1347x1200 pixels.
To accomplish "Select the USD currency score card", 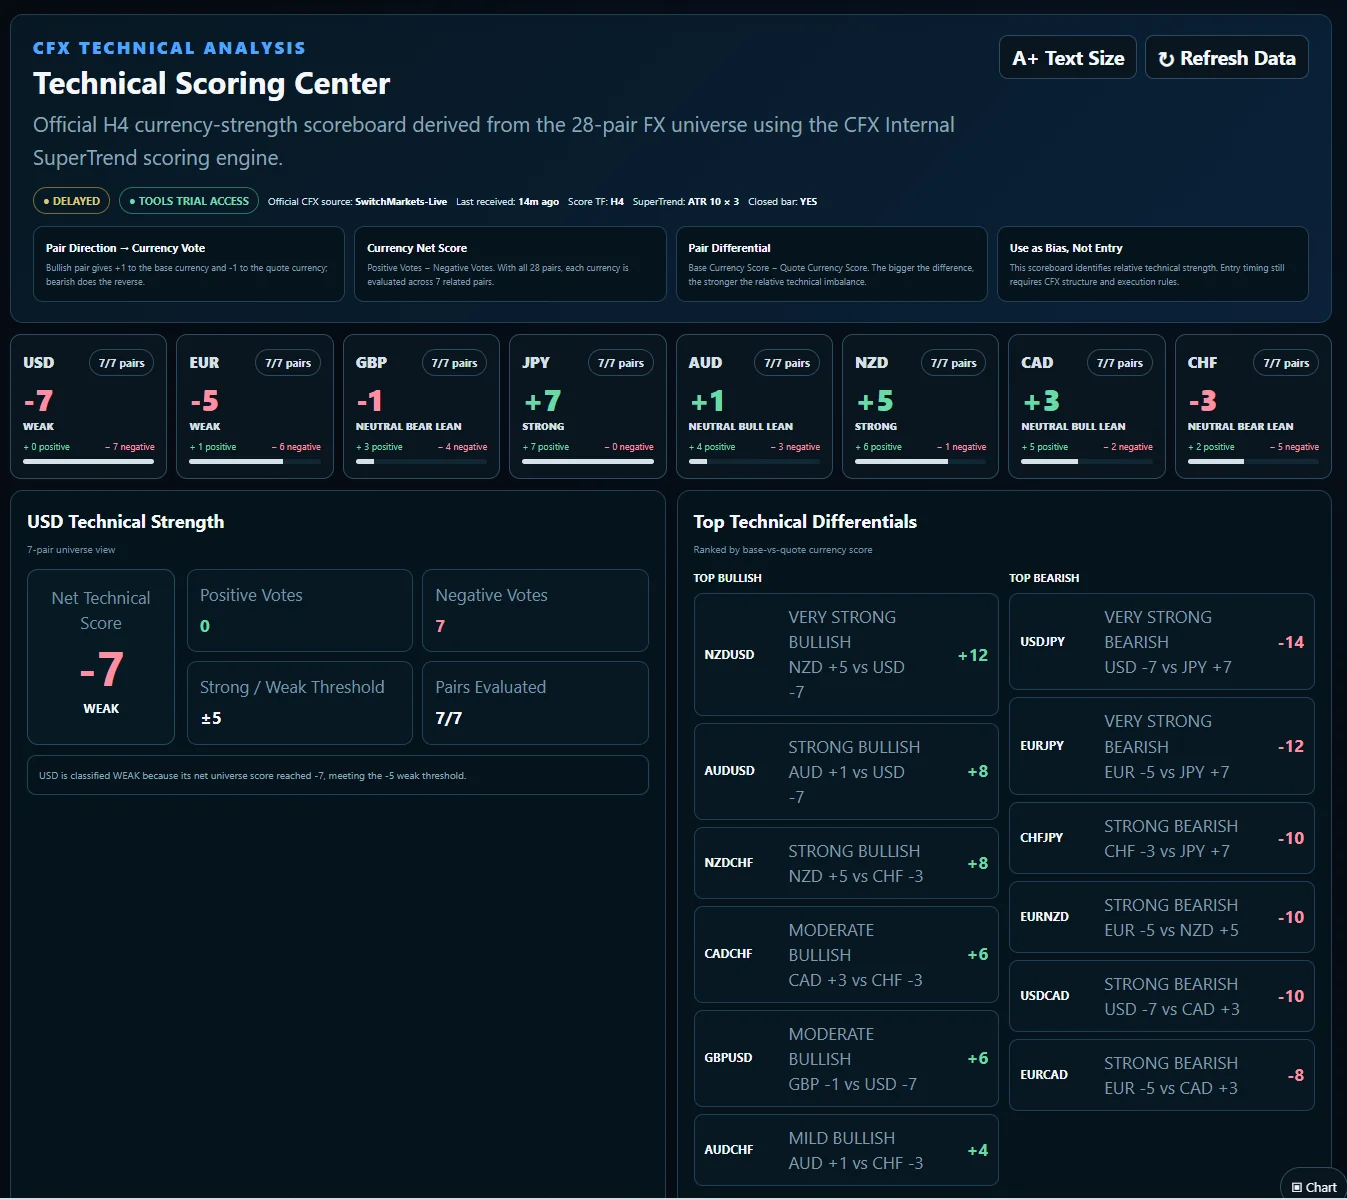I will [x=89, y=406].
